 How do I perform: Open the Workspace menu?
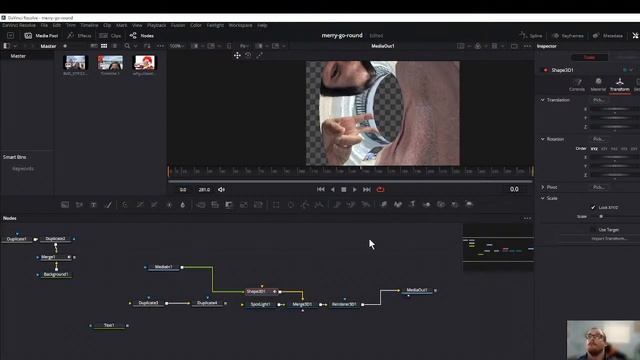[240, 25]
